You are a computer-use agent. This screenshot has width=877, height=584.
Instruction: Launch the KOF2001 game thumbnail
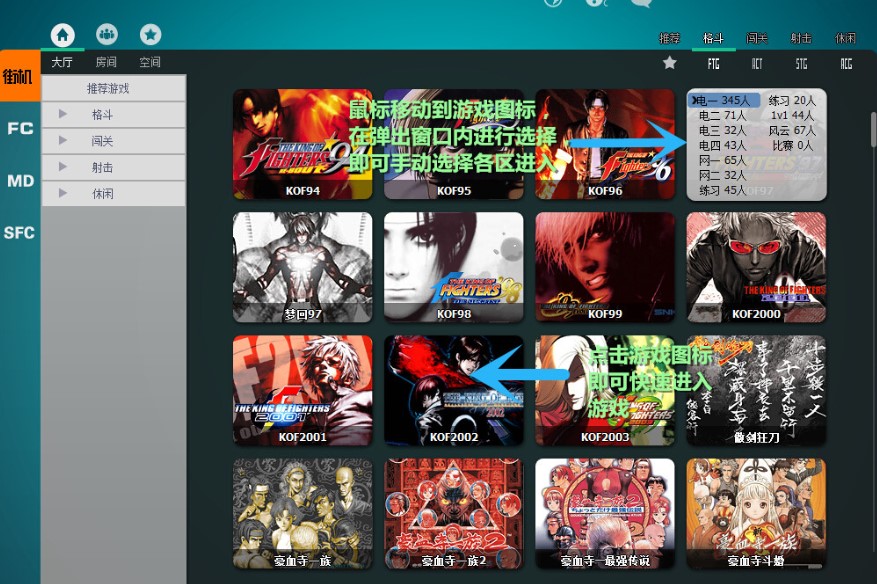(x=303, y=390)
